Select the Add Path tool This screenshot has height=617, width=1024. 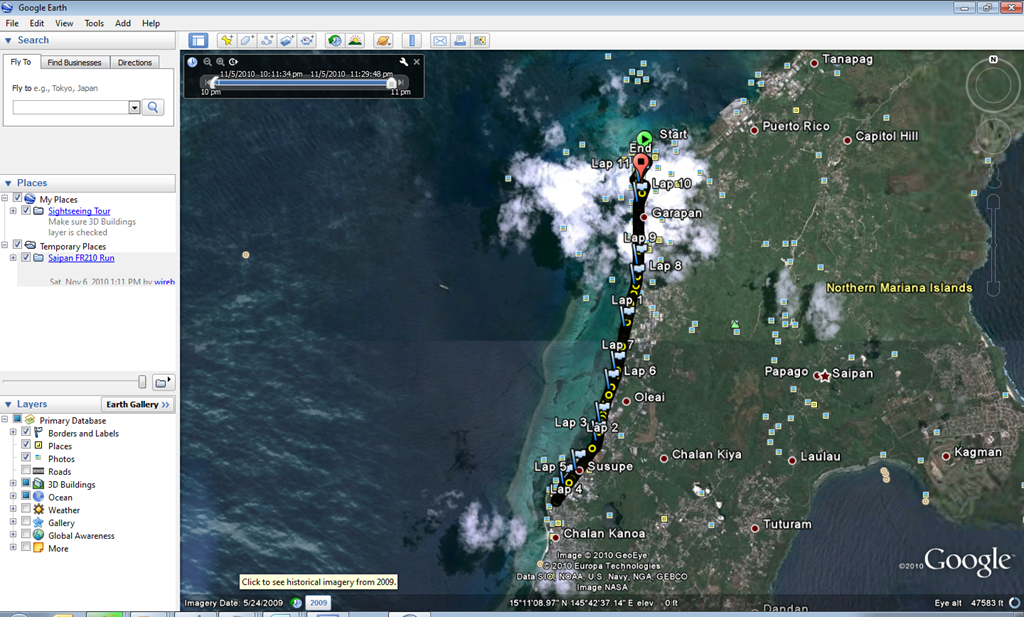tap(266, 40)
